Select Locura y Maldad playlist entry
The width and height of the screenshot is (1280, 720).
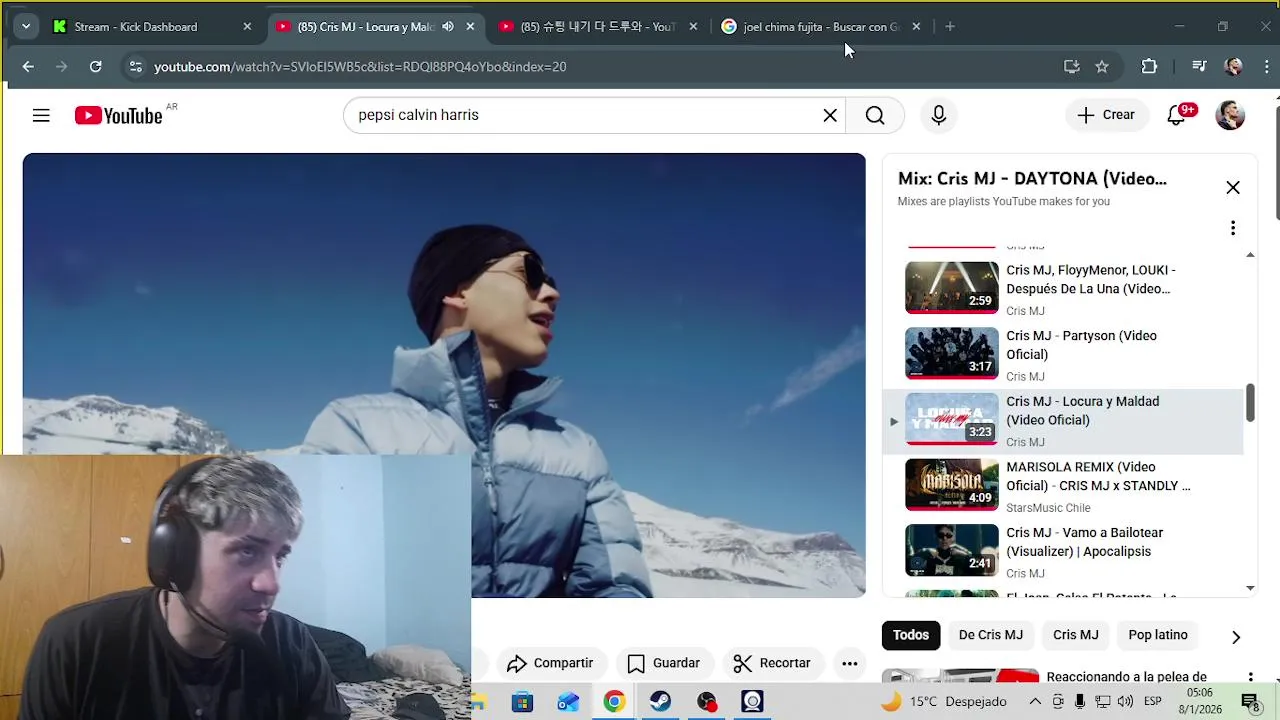pos(1062,421)
